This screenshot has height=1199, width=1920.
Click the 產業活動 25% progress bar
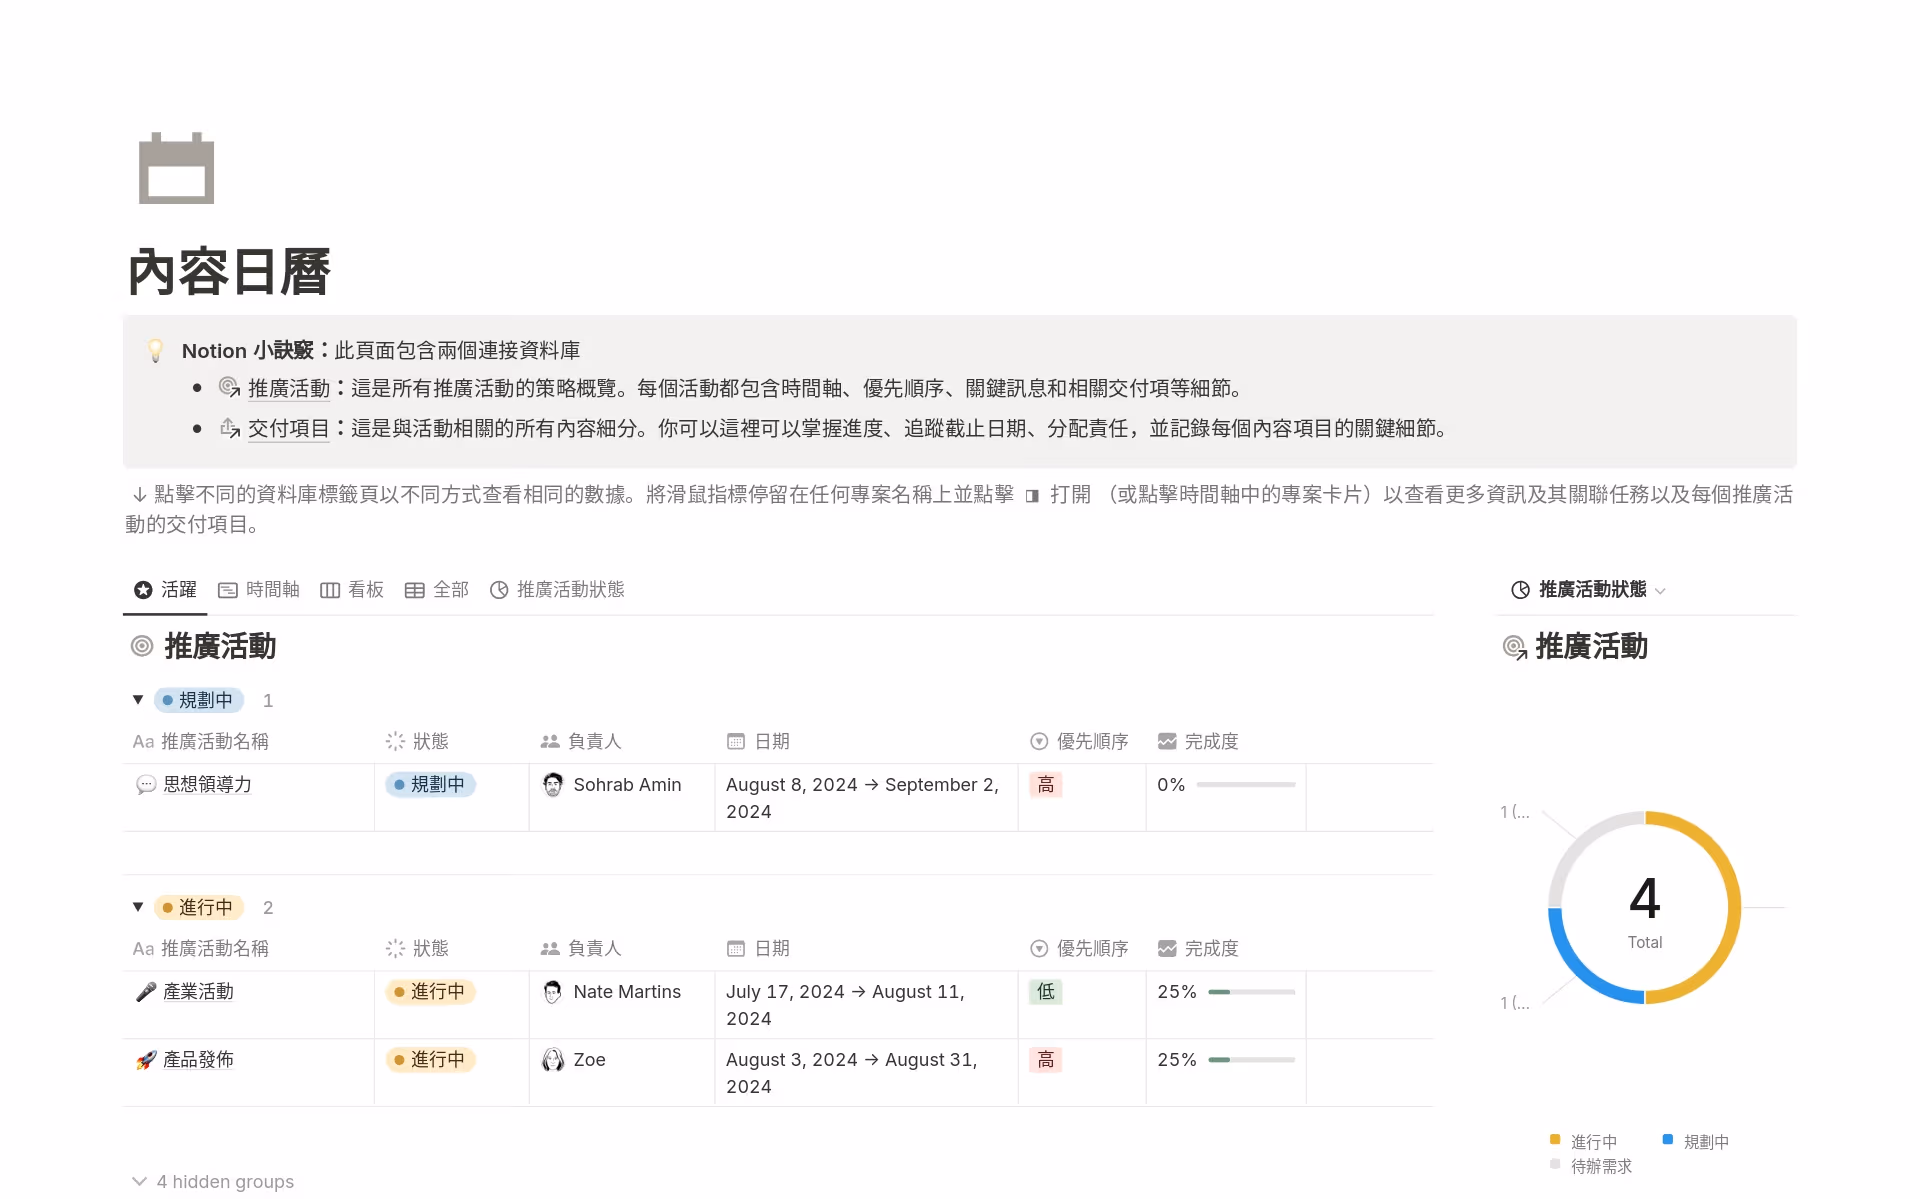(1251, 992)
